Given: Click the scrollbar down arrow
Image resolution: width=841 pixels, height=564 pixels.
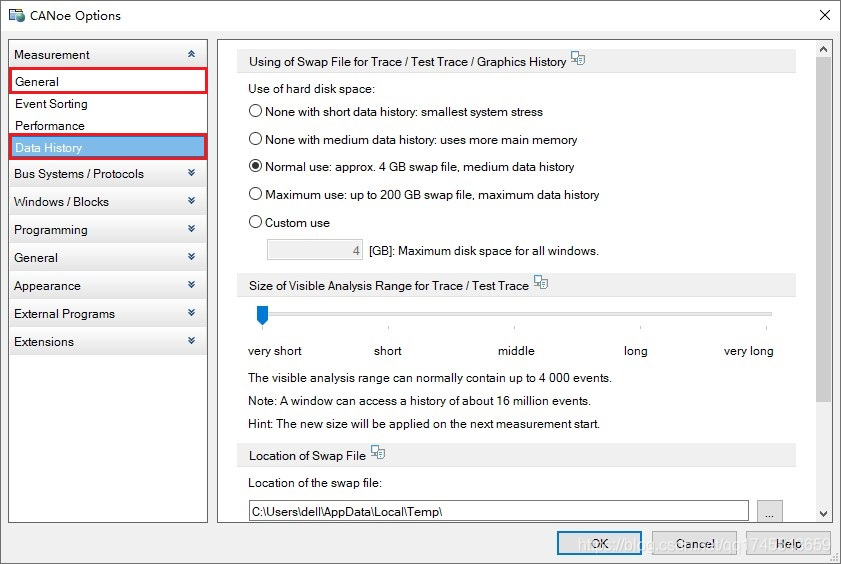Looking at the screenshot, I should 823,514.
